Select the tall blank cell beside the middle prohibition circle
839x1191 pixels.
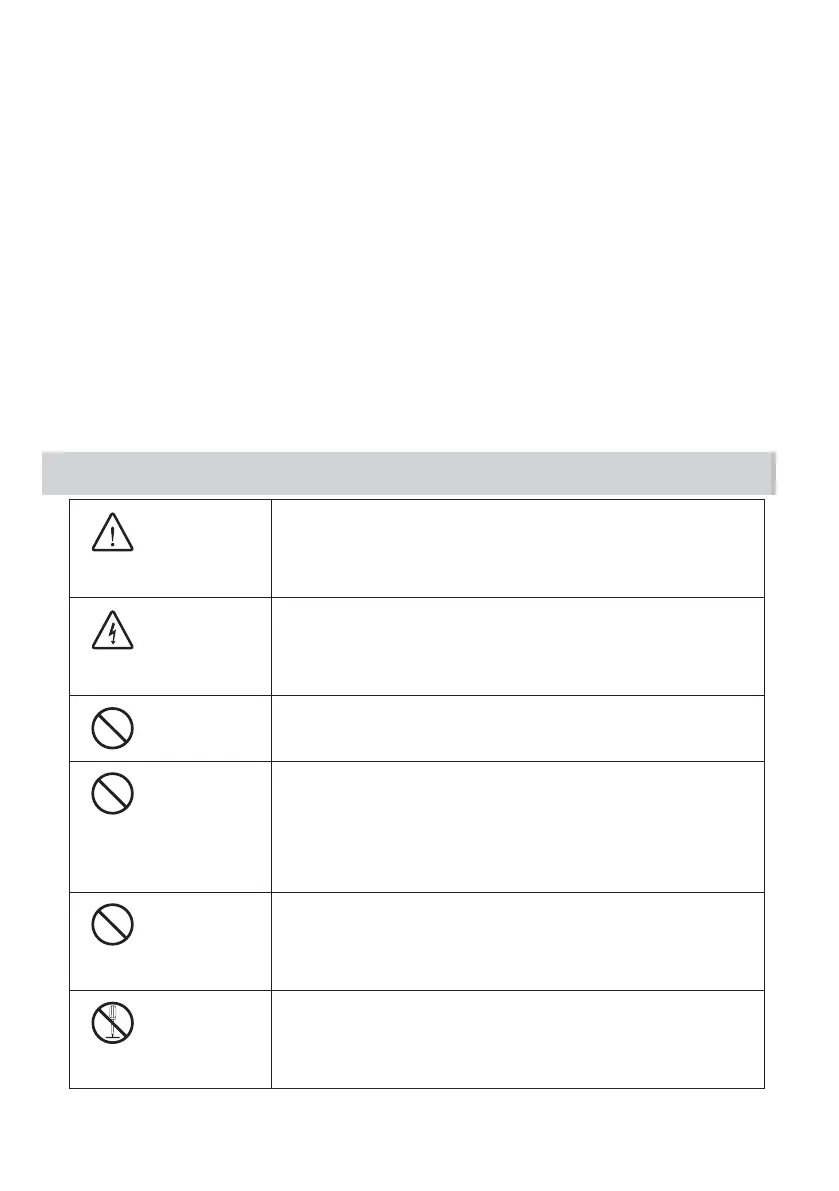[x=516, y=827]
